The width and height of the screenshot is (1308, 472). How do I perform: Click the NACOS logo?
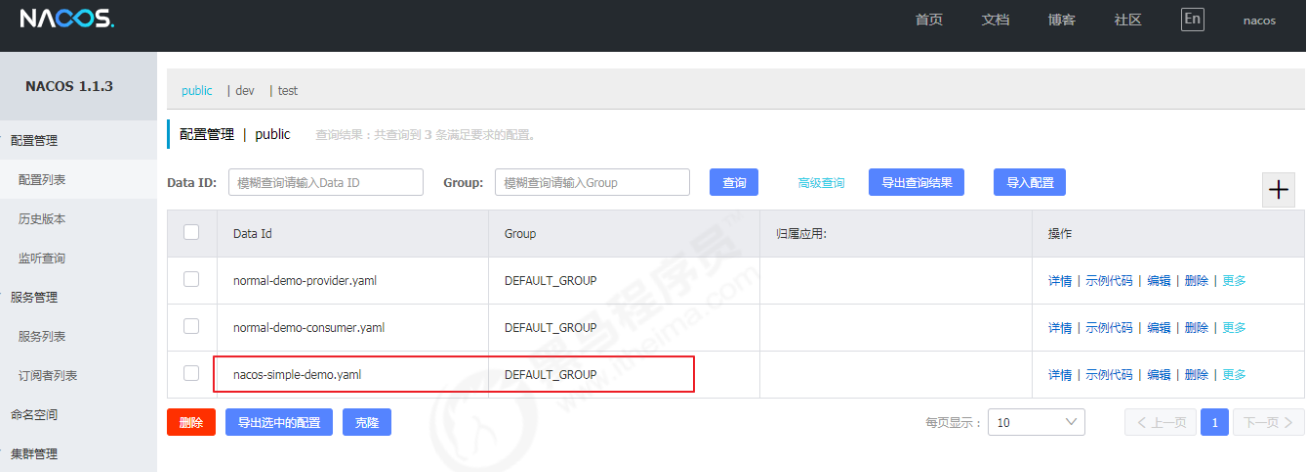coord(66,19)
